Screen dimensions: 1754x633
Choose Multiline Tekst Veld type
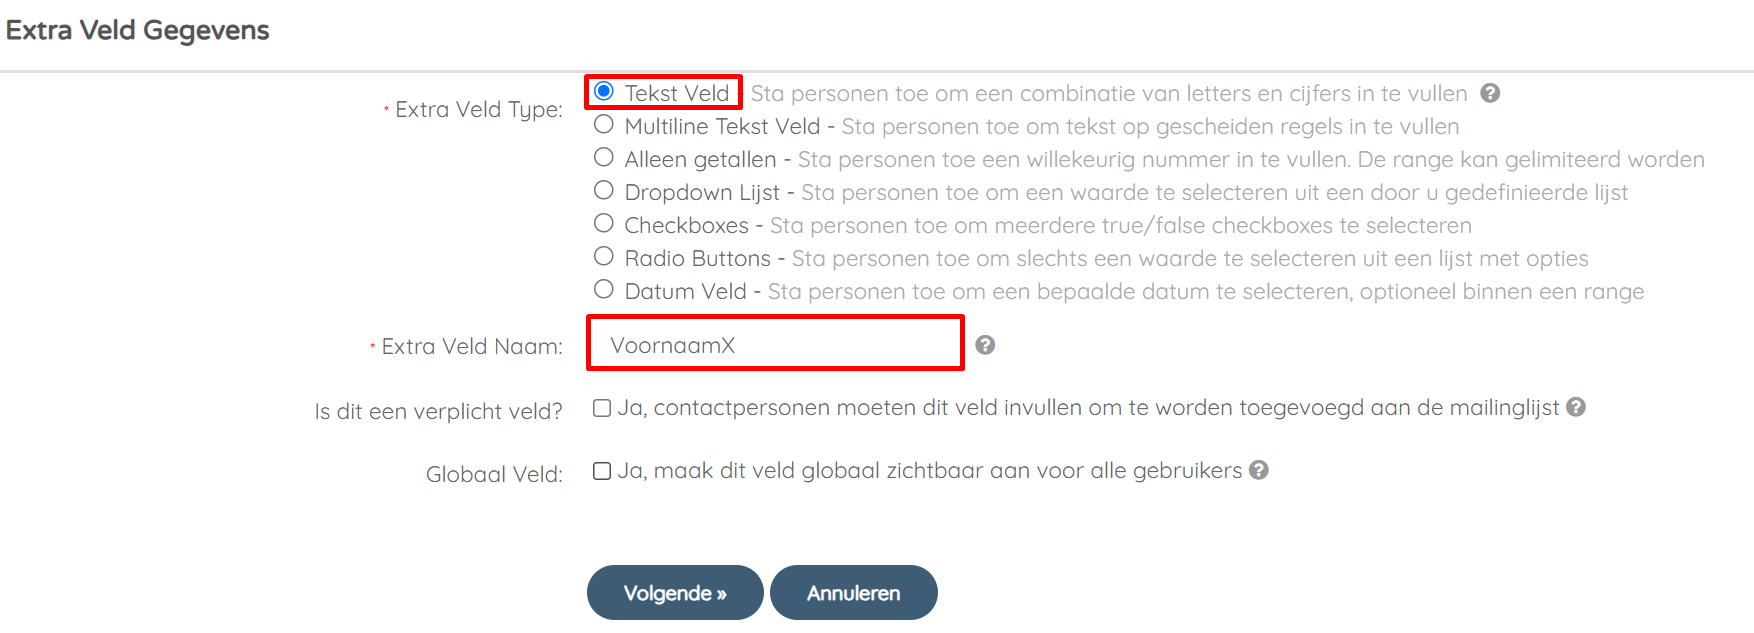click(x=604, y=125)
